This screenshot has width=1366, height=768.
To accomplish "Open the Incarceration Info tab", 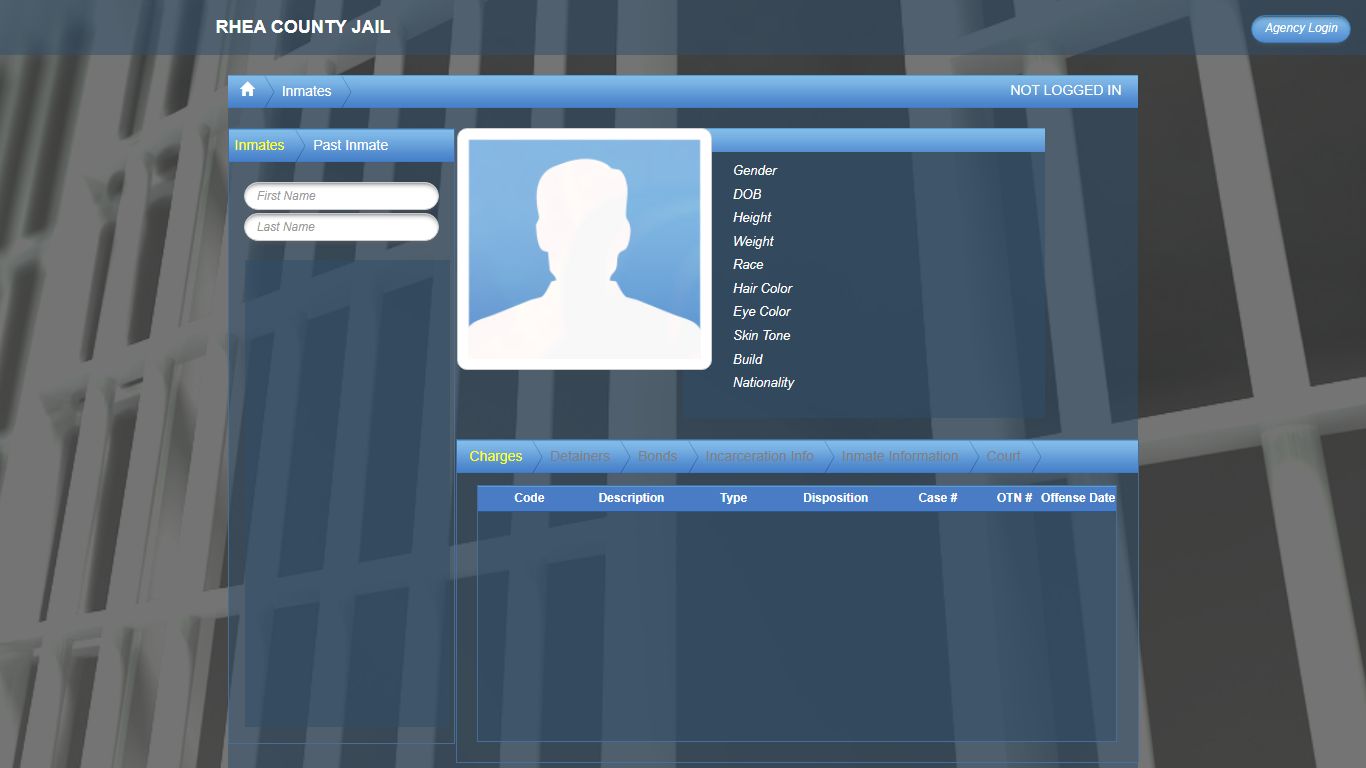I will [x=759, y=456].
